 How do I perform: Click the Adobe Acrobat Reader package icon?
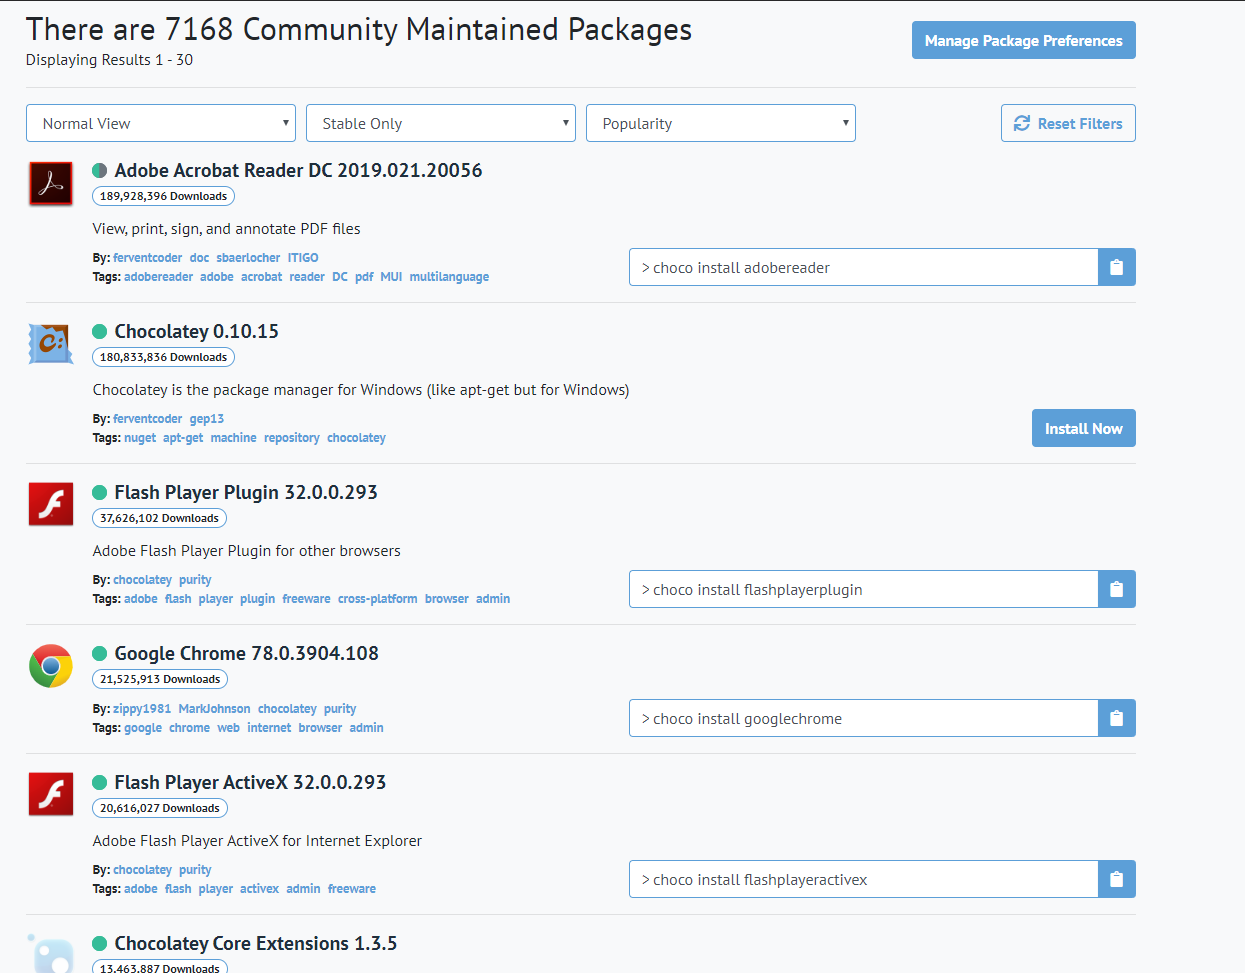pos(51,184)
